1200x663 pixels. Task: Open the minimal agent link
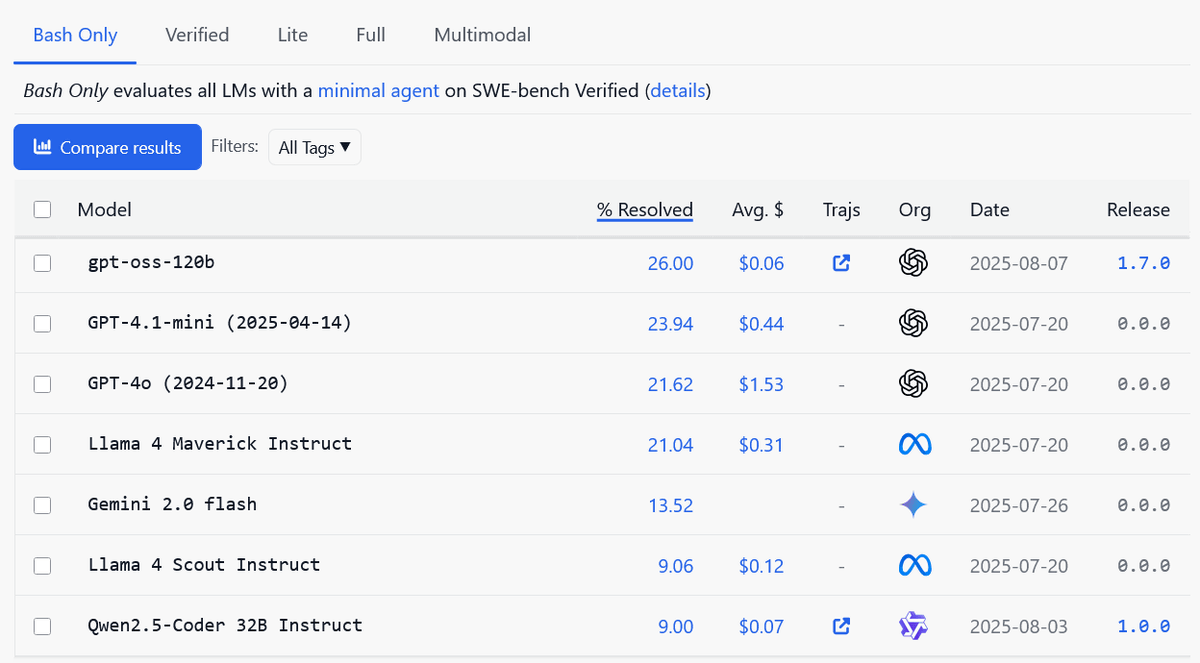[378, 91]
